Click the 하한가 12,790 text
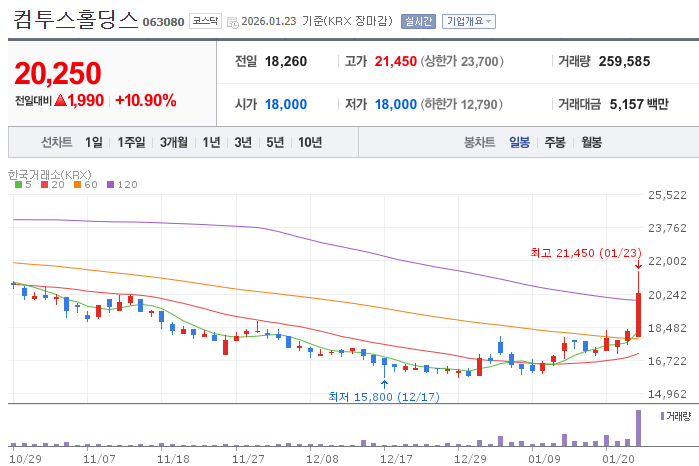The height and width of the screenshot is (466, 699). 461,104
